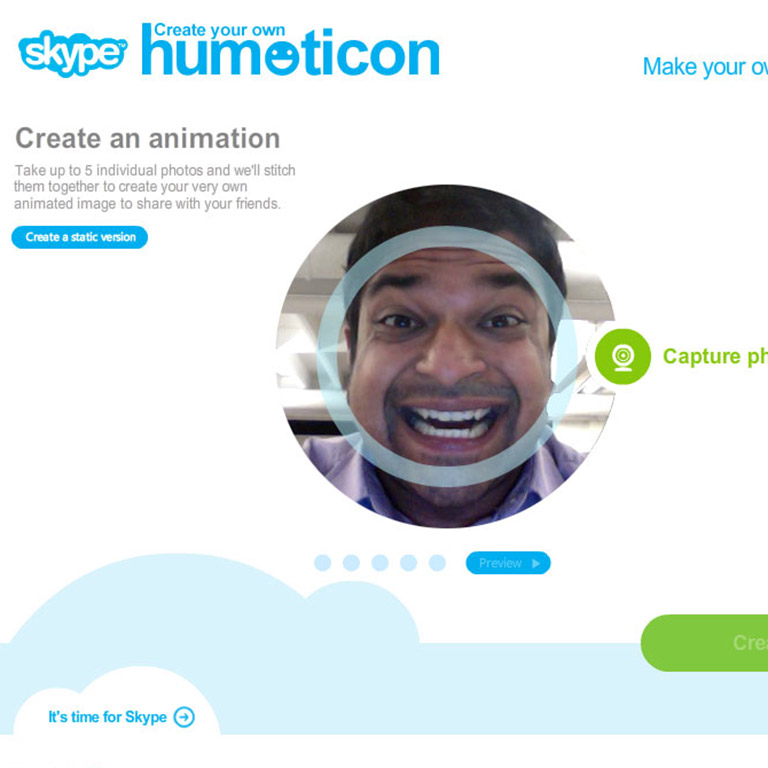Click the circular webcam preview image
This screenshot has width=768, height=768.
pos(446,356)
